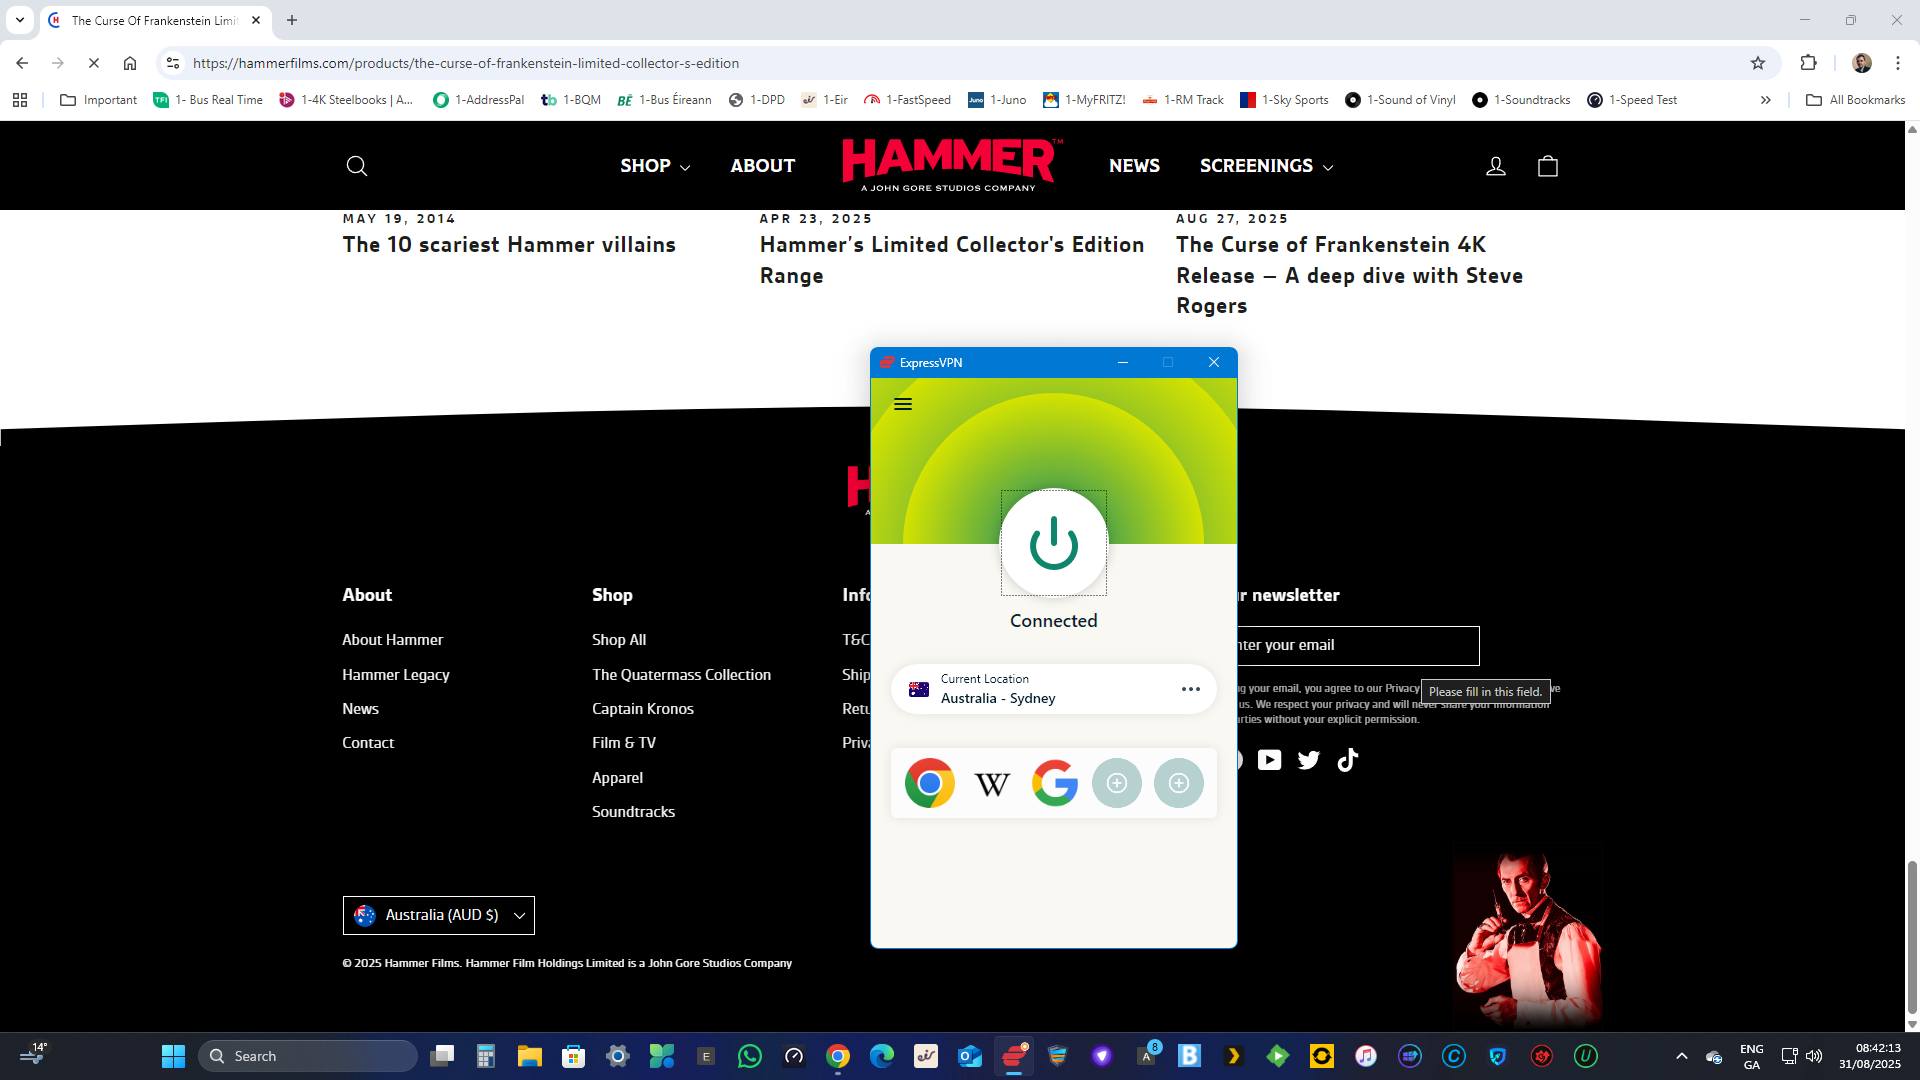Screen dimensions: 1920x1080
Task: Open Film & TV footer link
Action: coord(624,743)
